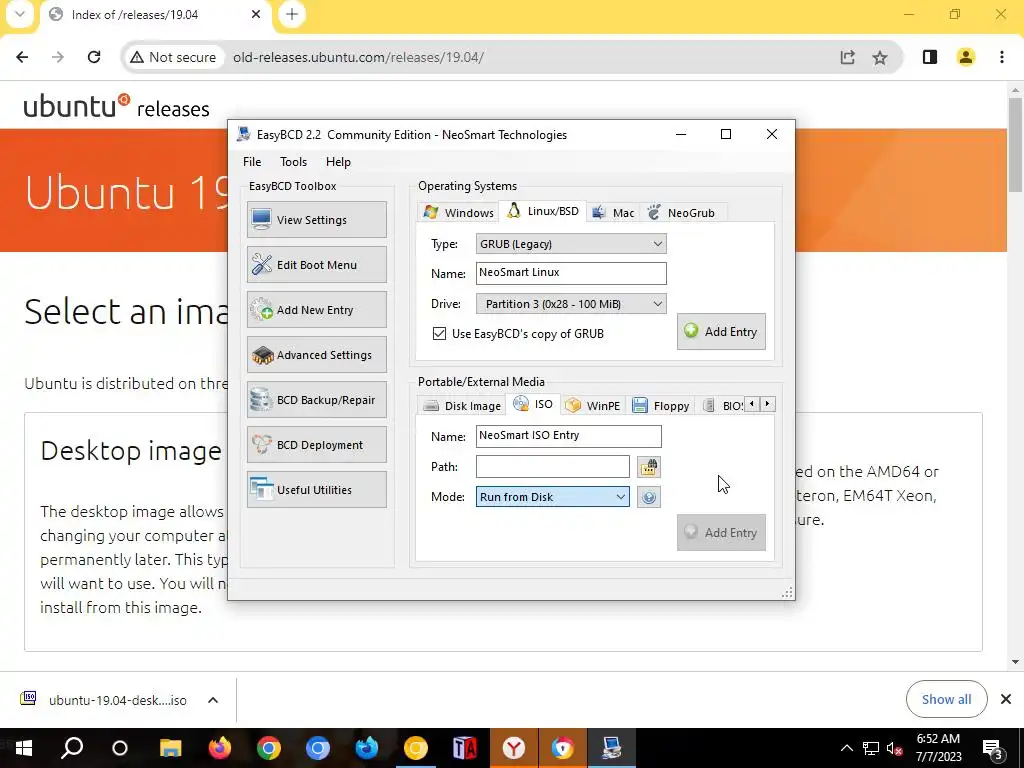The width and height of the screenshot is (1024, 768).
Task: Open Useful Utilities section
Action: point(317,490)
